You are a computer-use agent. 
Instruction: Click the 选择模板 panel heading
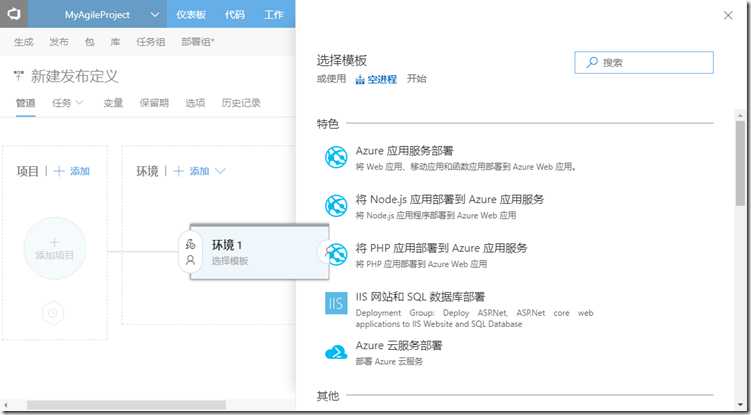click(342, 60)
